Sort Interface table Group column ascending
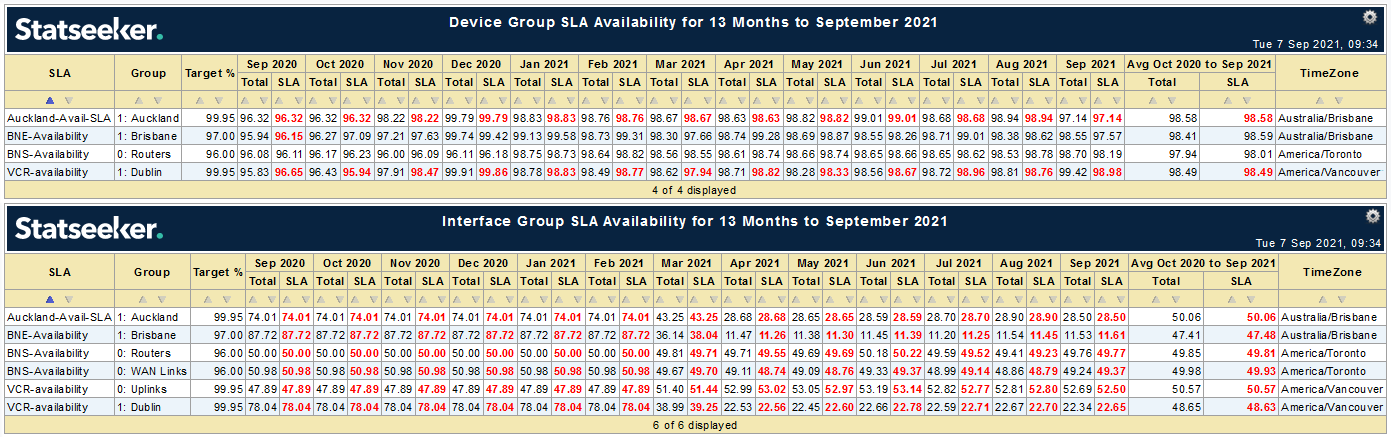 point(144,299)
